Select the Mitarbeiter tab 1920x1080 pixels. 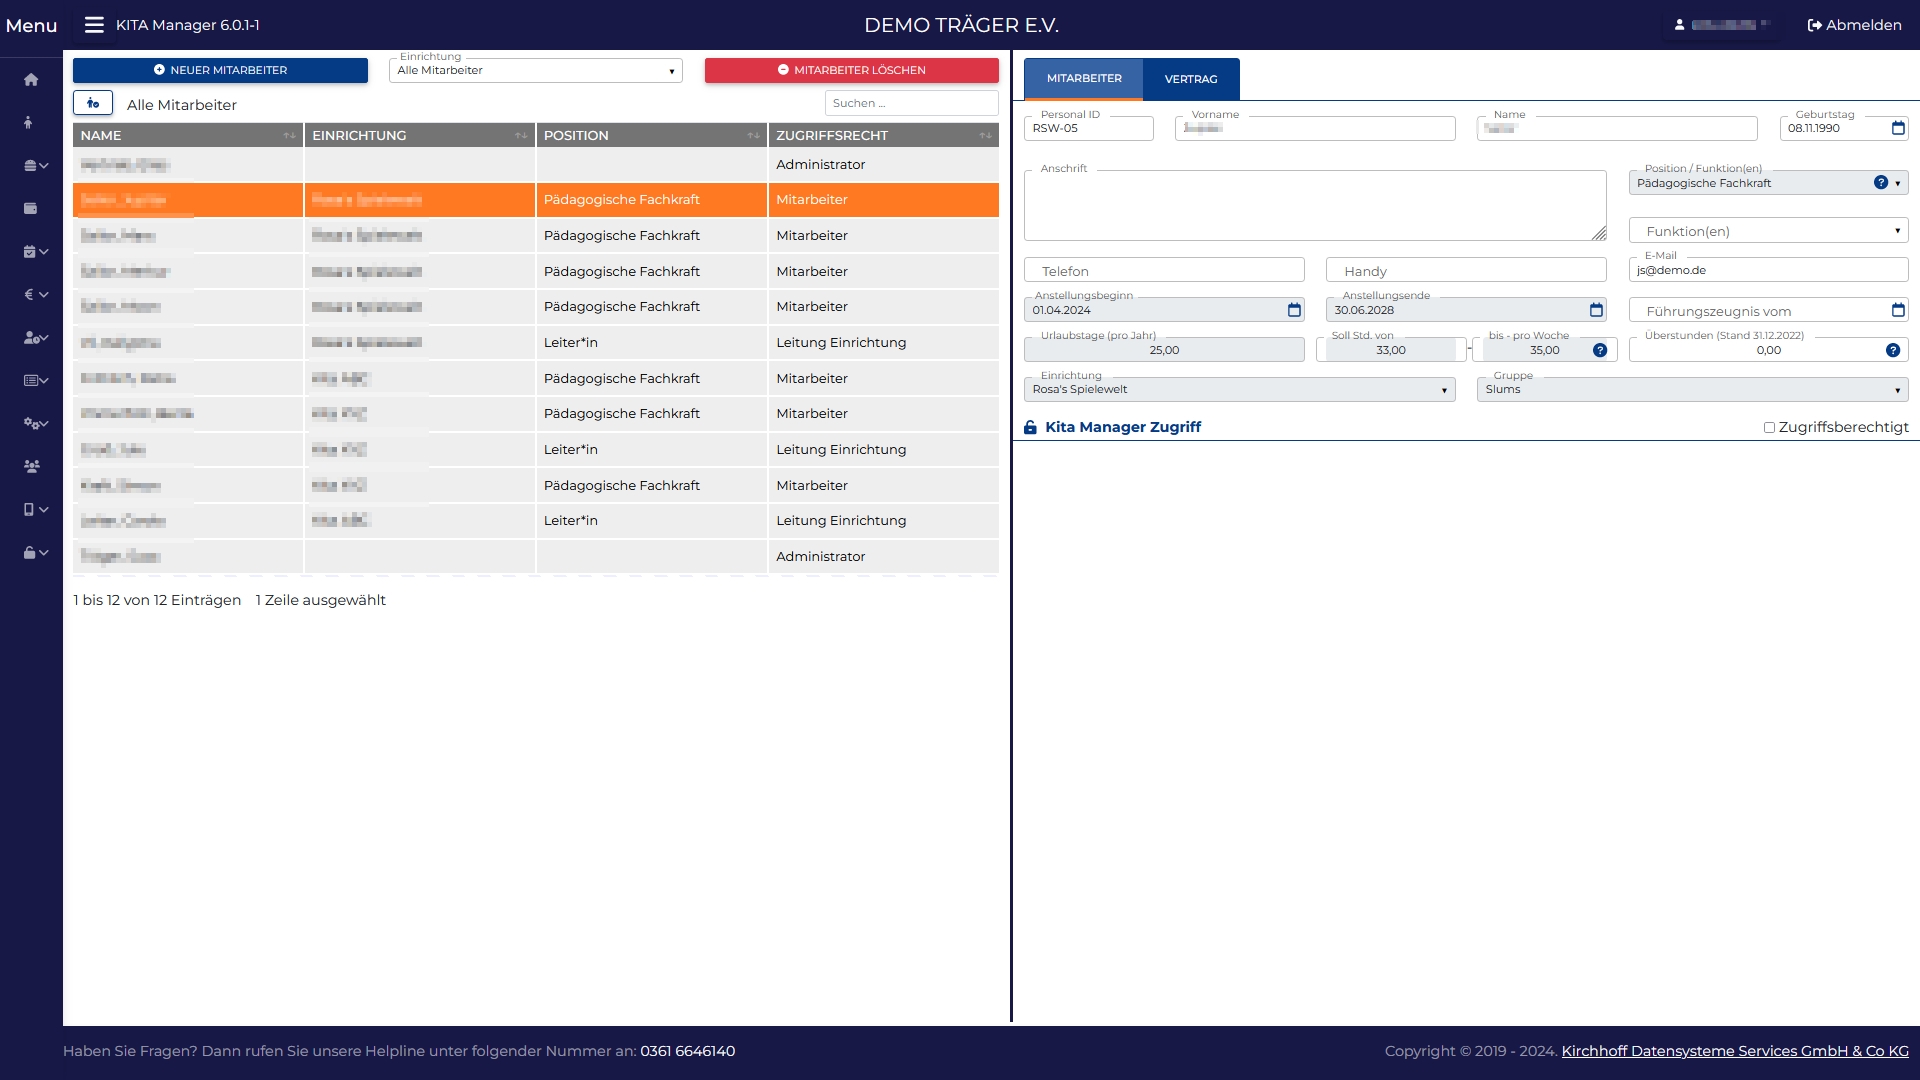click(x=1083, y=78)
